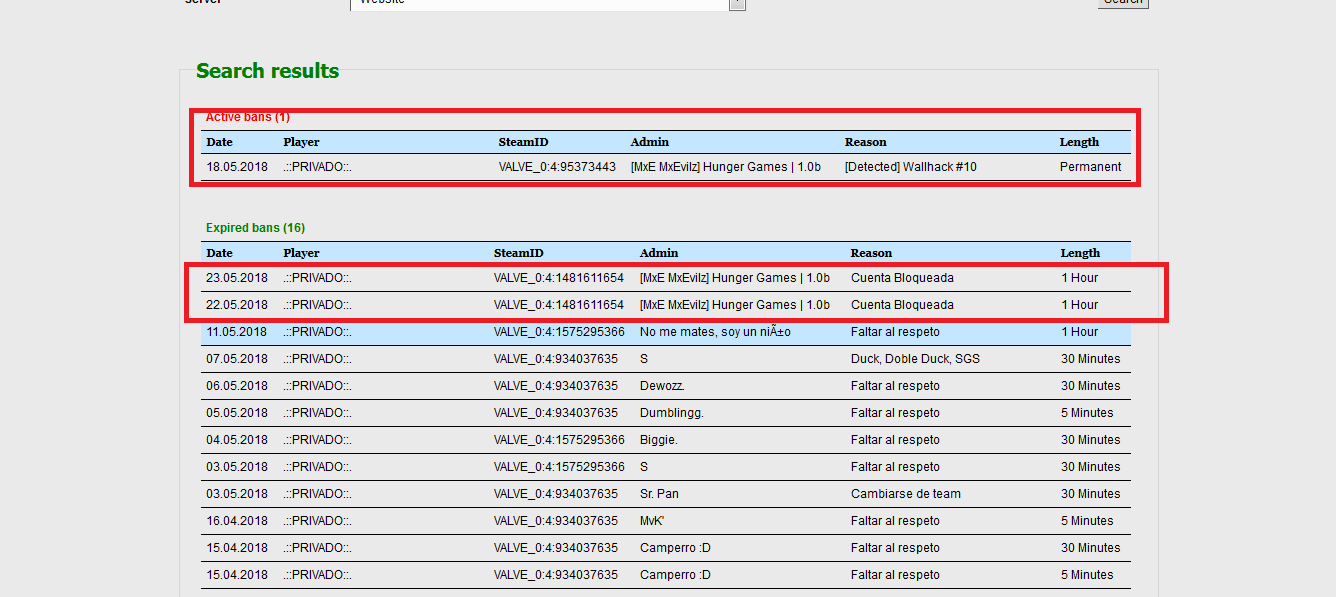Click the admin name "Dewozz."

(662, 386)
